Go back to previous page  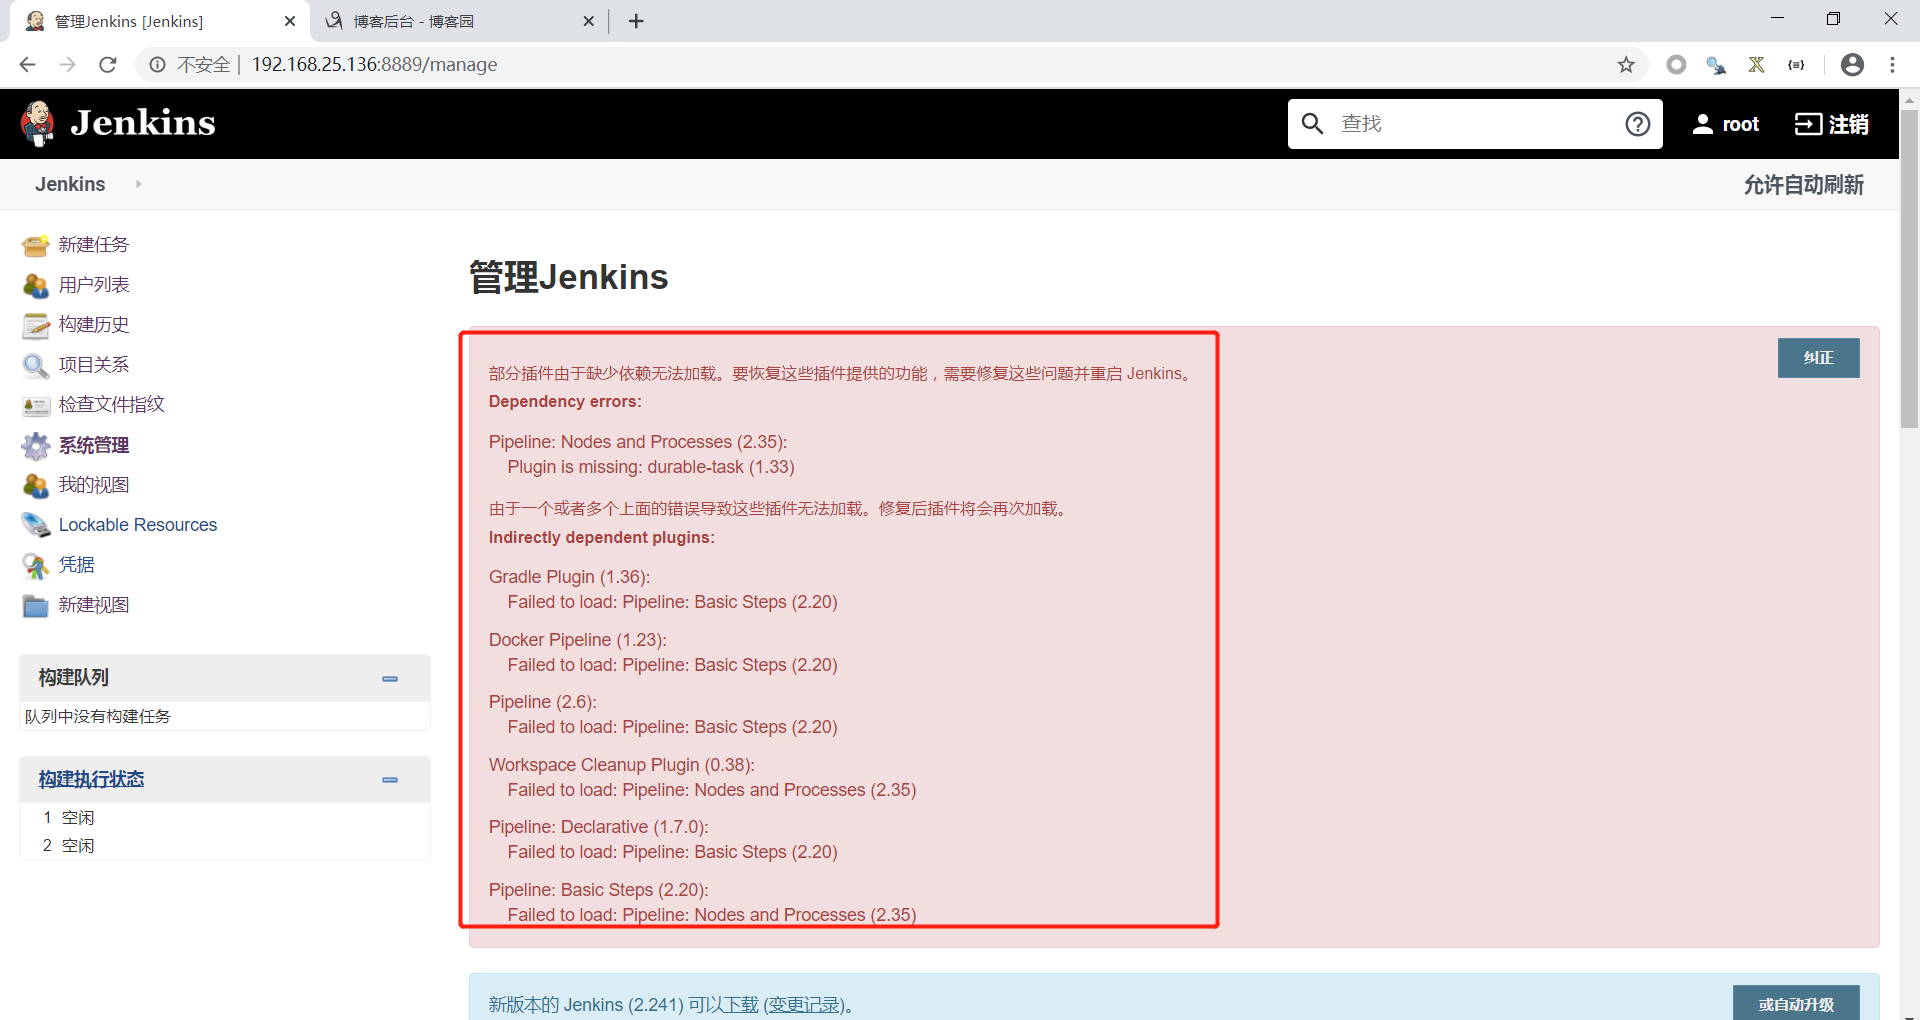[x=28, y=65]
